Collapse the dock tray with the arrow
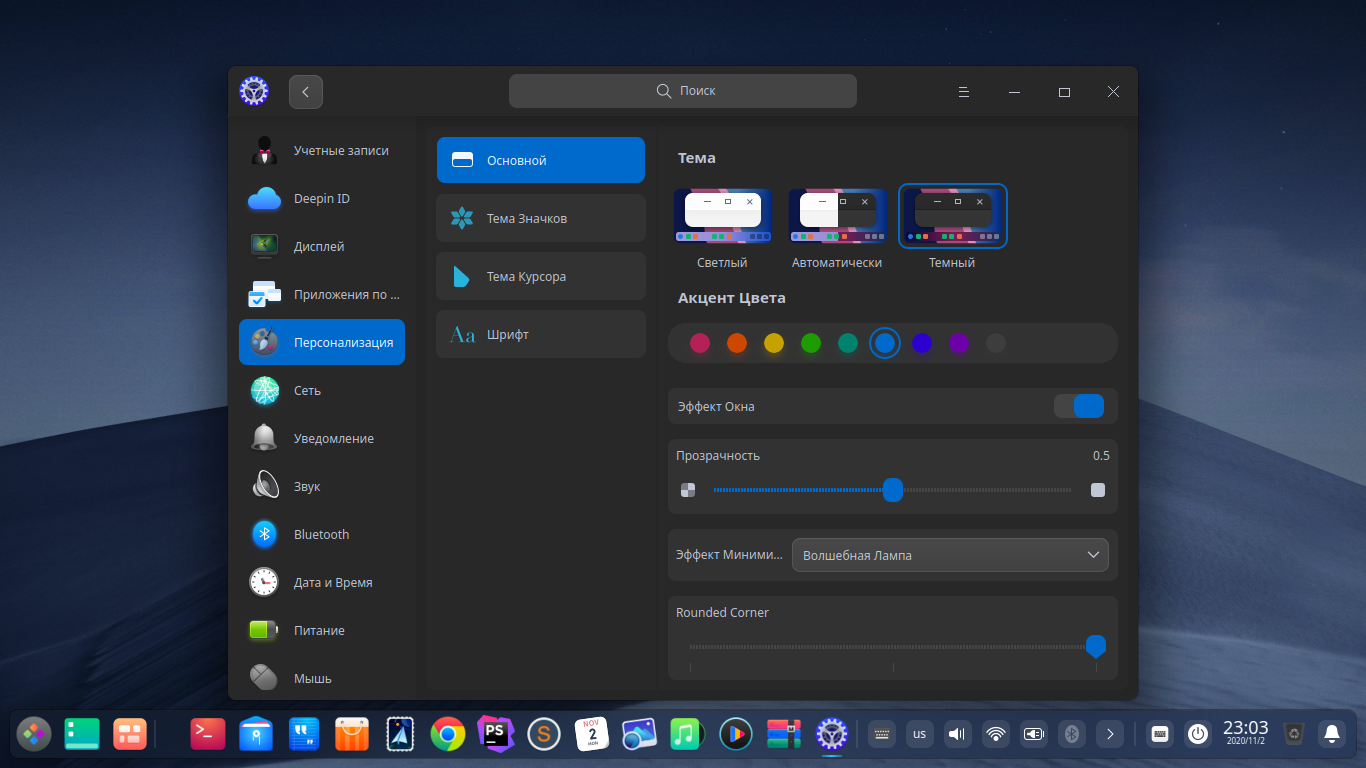Viewport: 1366px width, 768px height. click(x=1110, y=734)
